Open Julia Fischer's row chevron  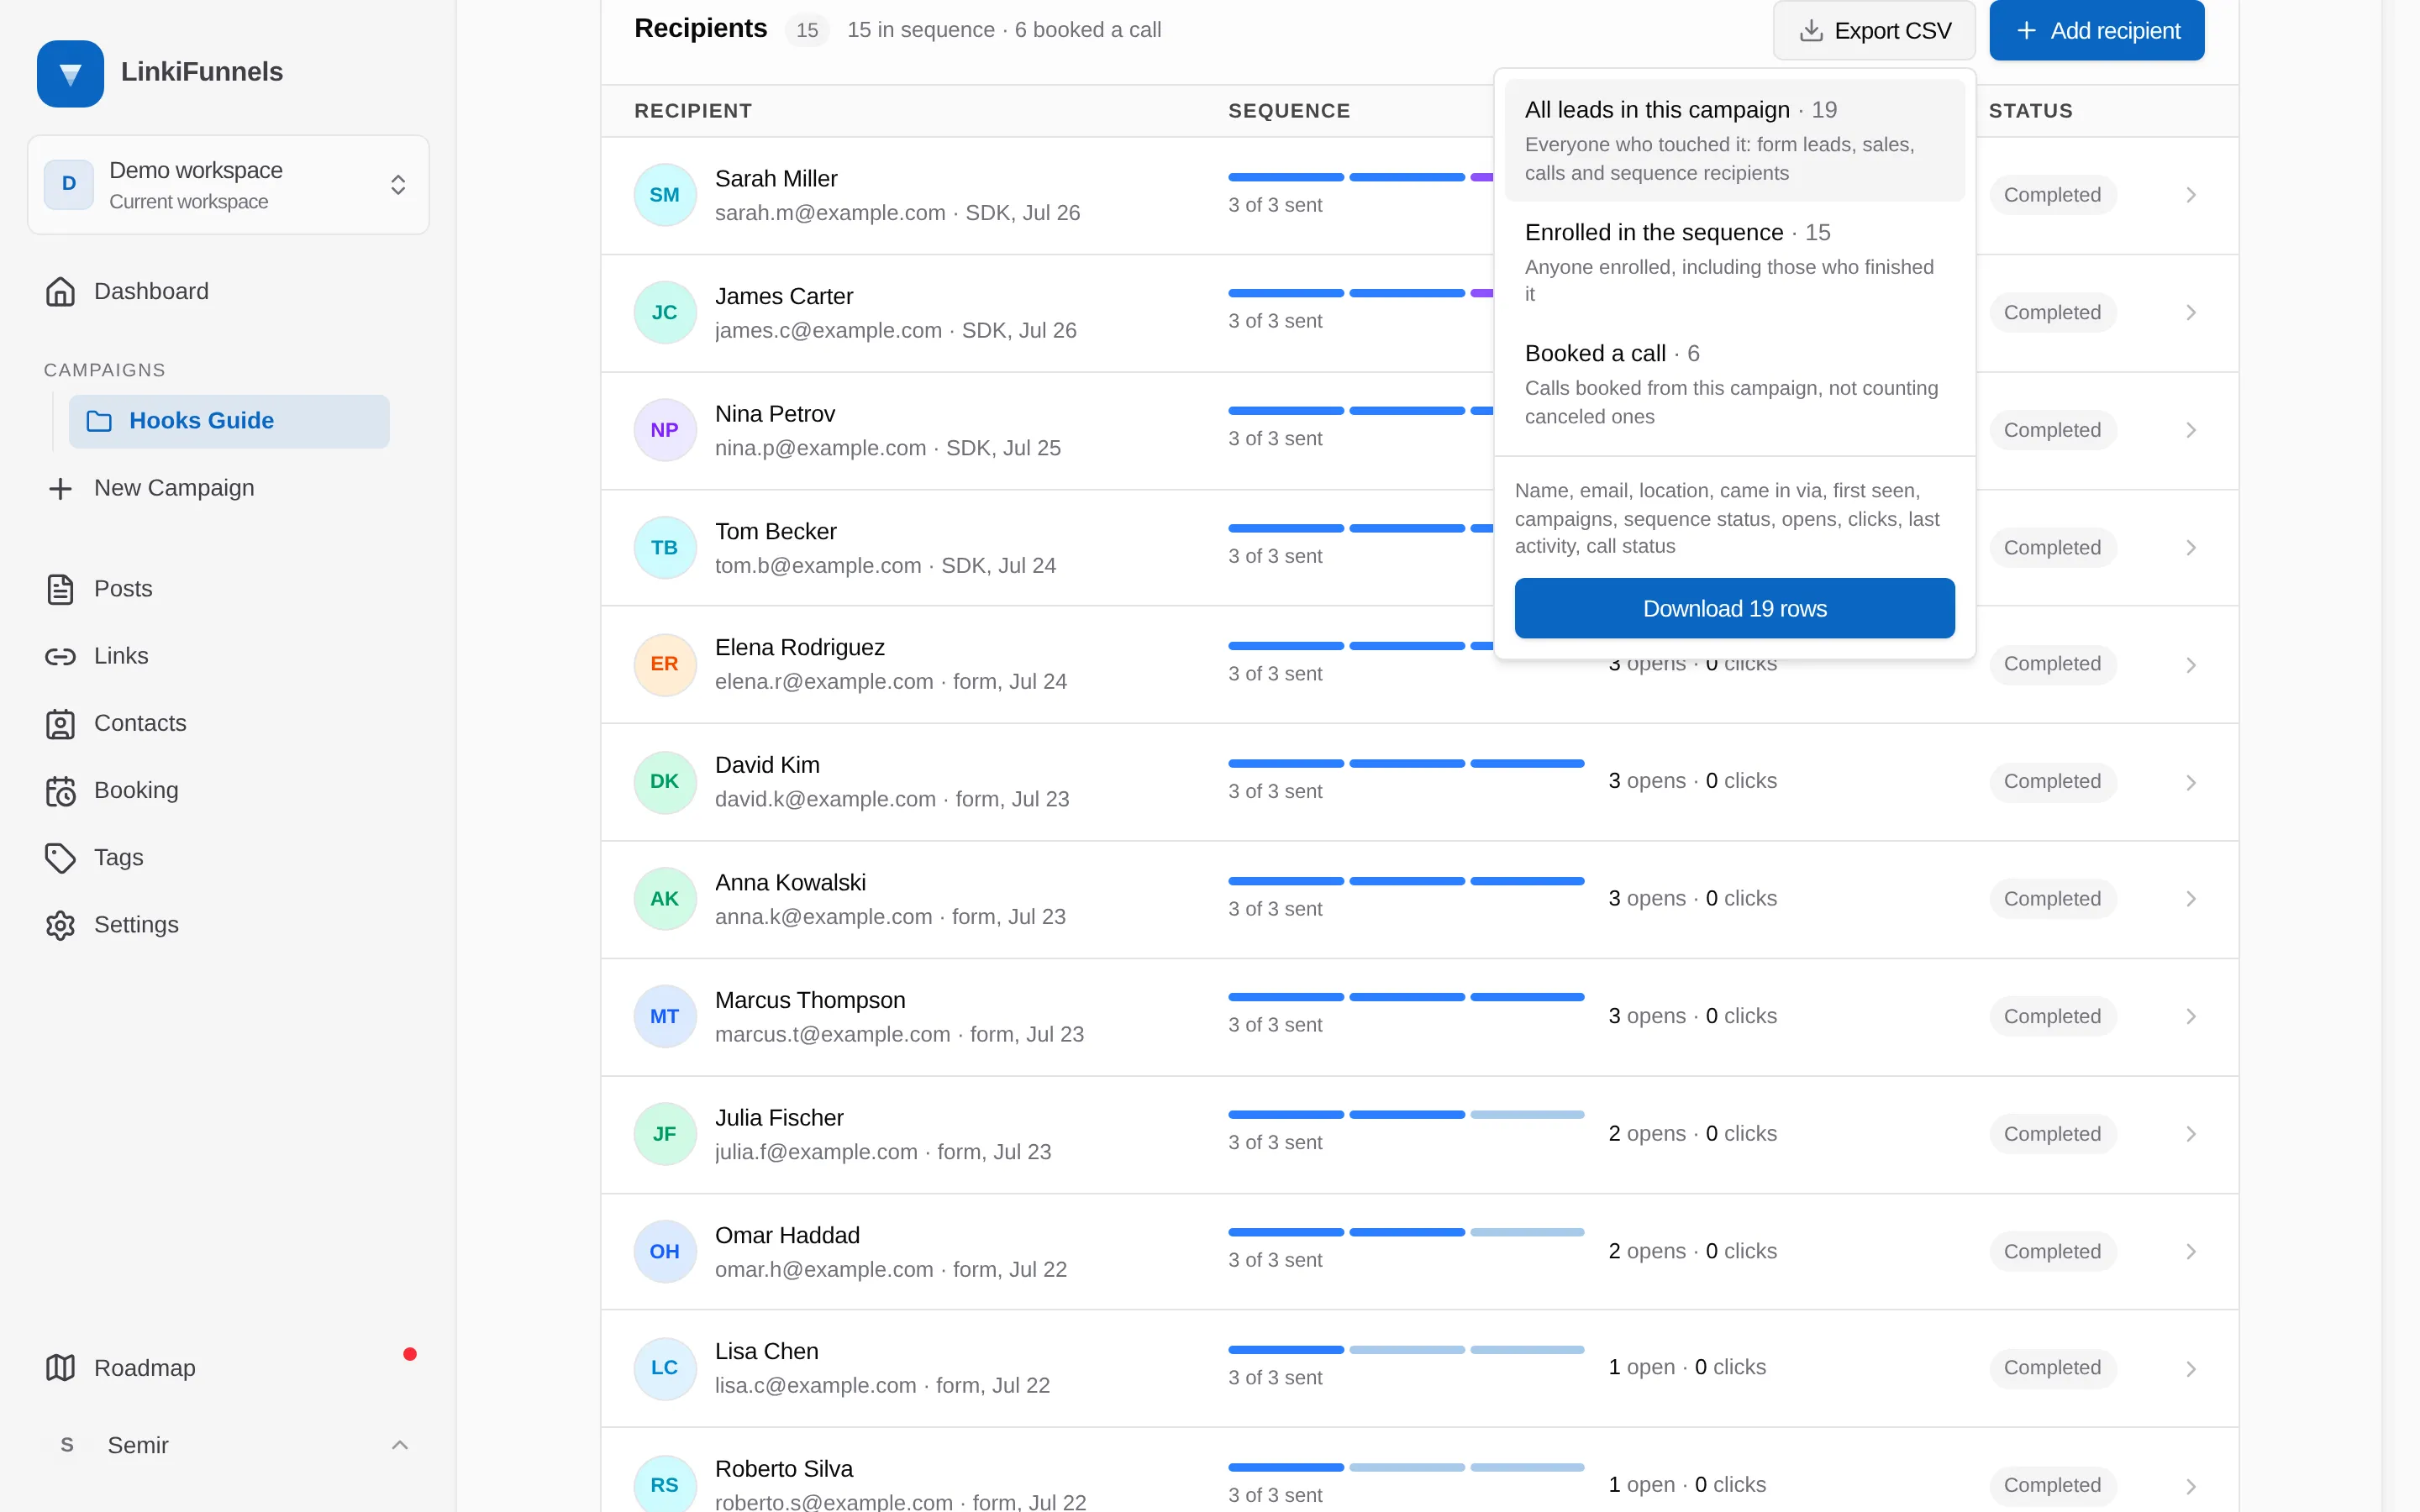2191,1134
